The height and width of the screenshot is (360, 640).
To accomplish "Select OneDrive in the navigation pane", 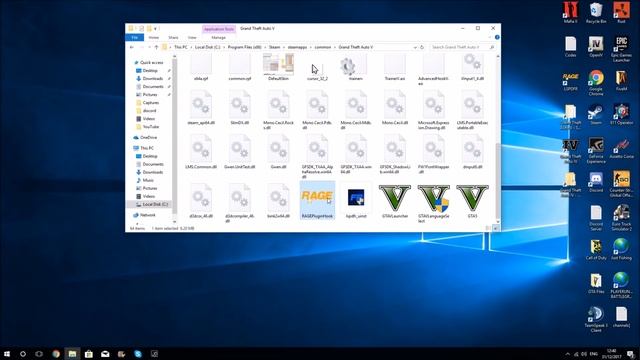I will [x=148, y=138].
